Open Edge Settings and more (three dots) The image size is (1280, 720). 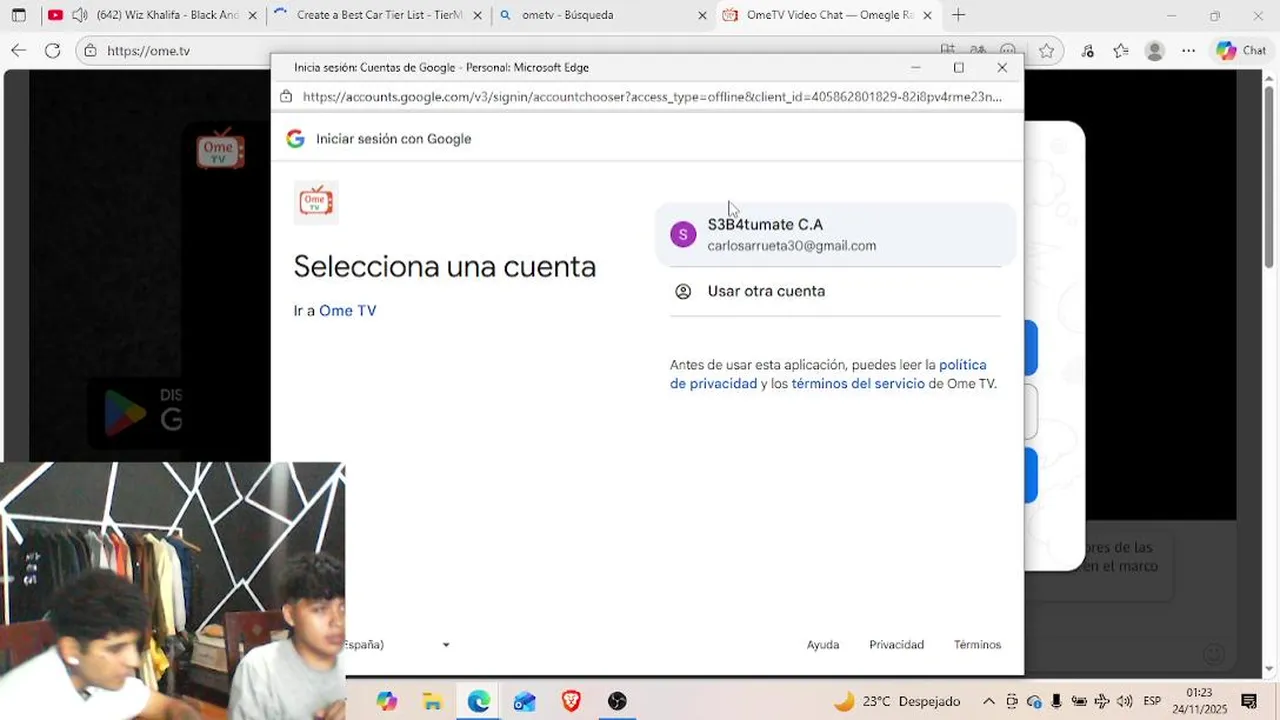1188,50
